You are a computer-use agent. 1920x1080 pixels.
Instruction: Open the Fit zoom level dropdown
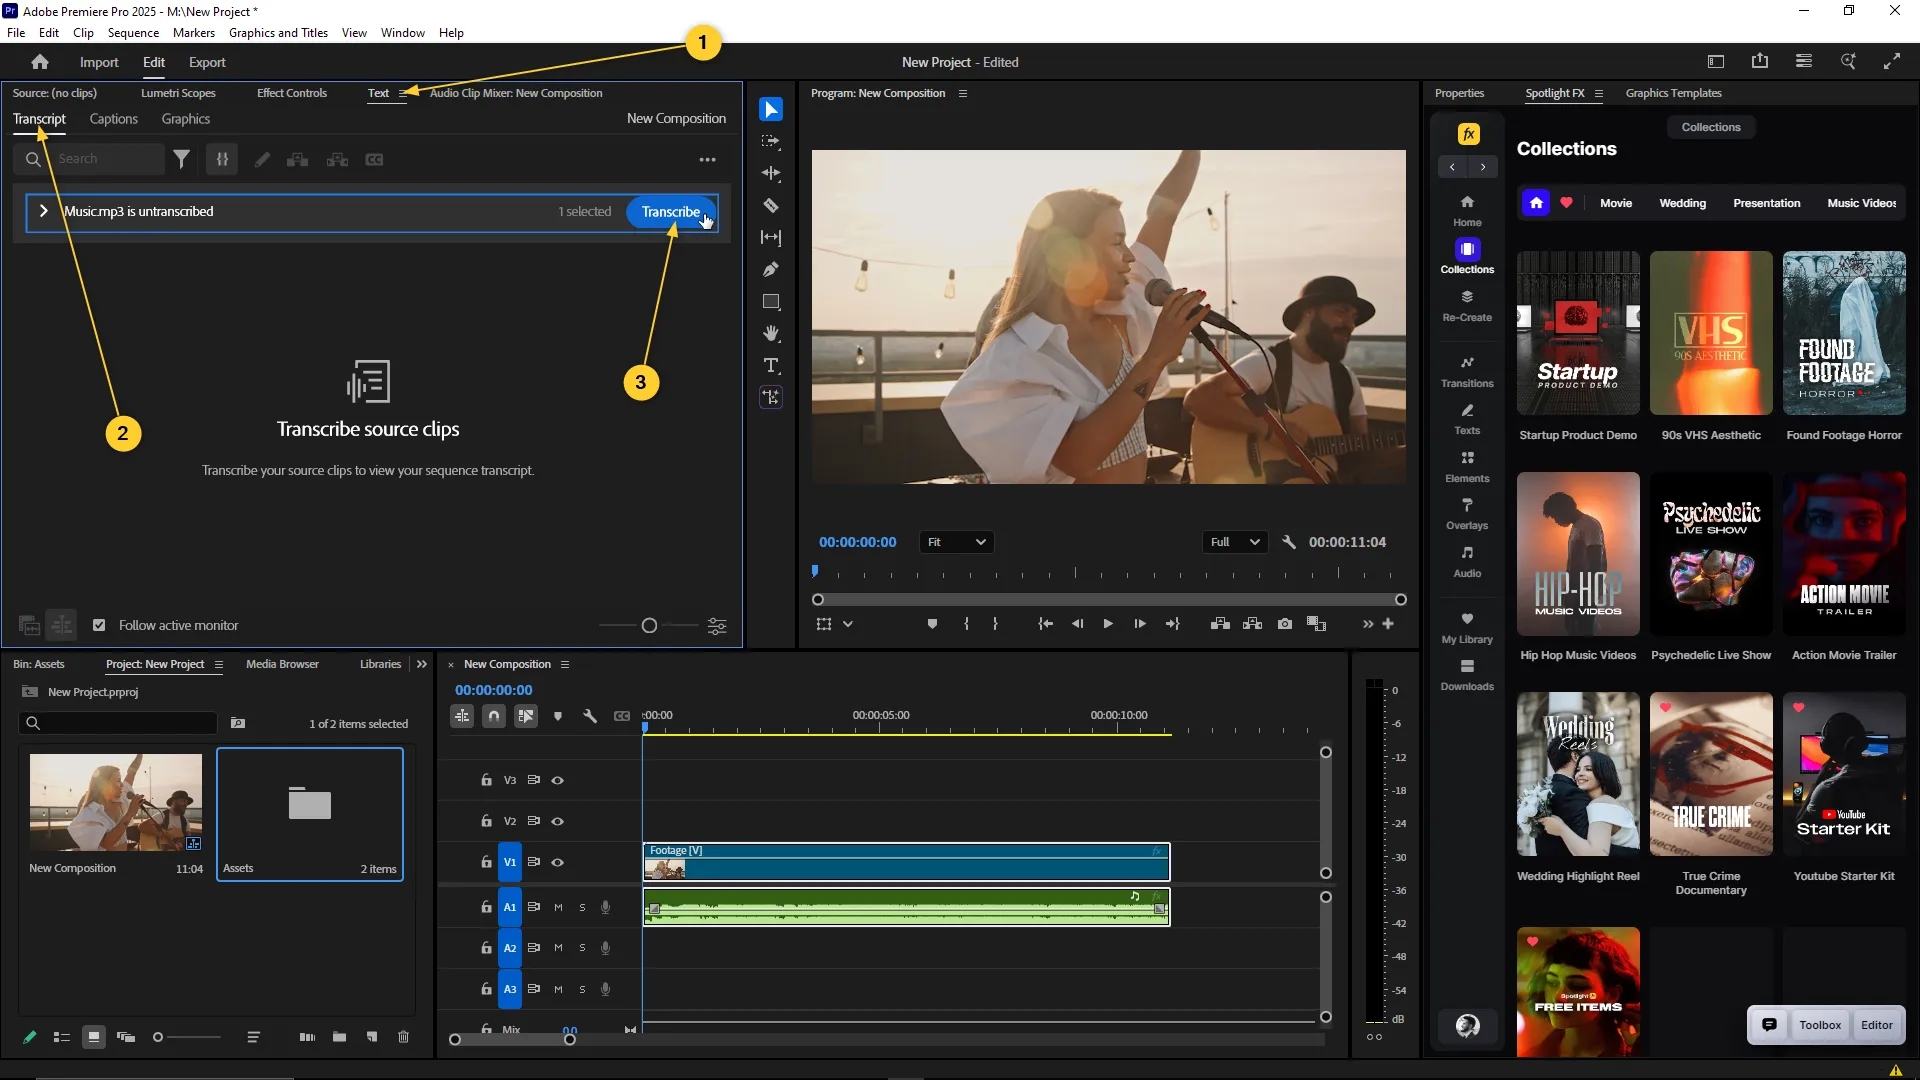click(956, 542)
